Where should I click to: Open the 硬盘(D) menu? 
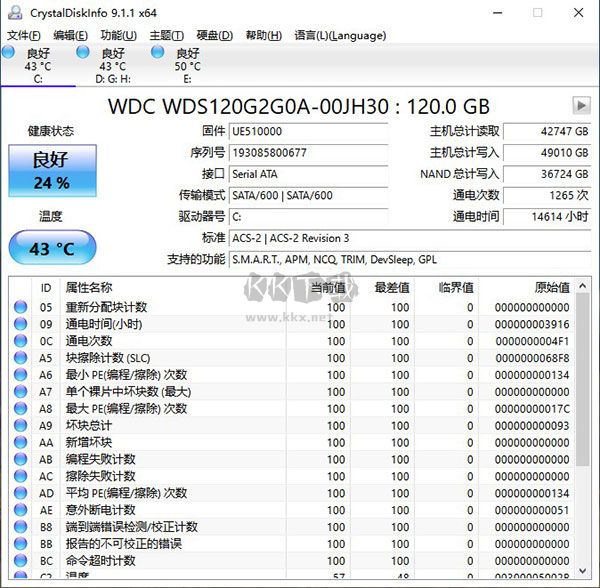pos(215,36)
